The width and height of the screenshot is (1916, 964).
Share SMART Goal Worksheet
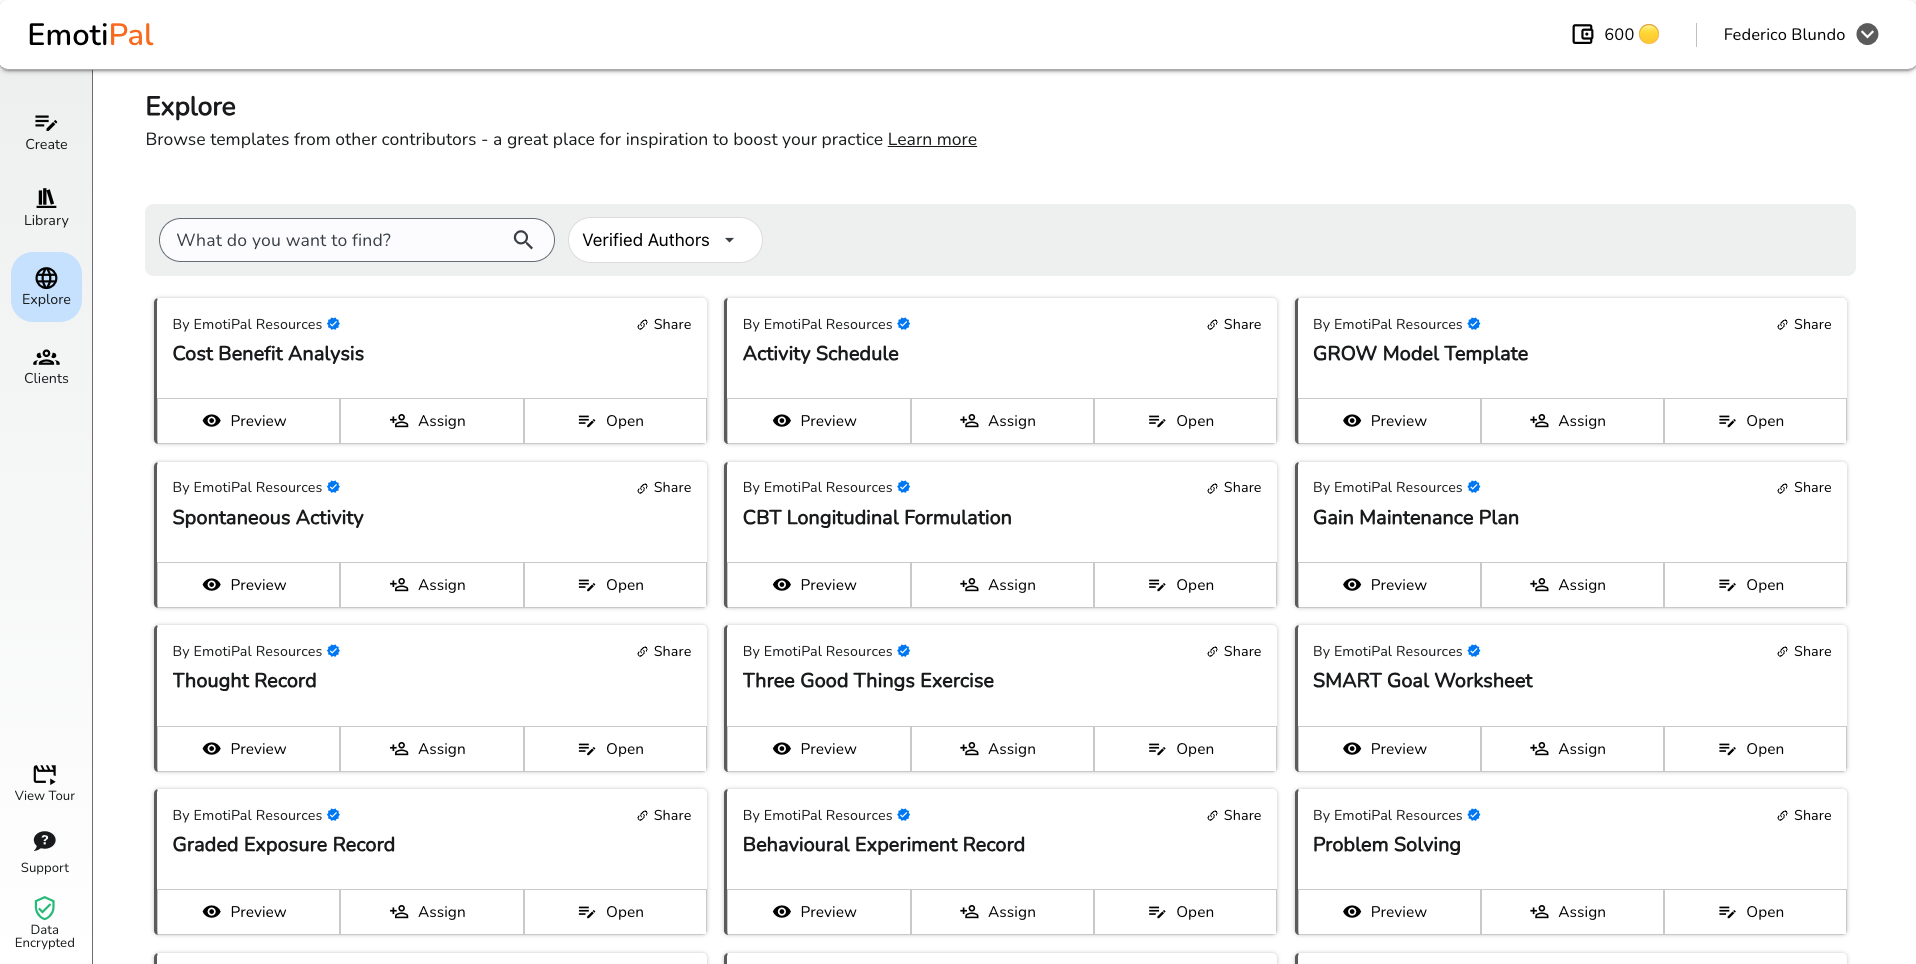click(x=1804, y=651)
